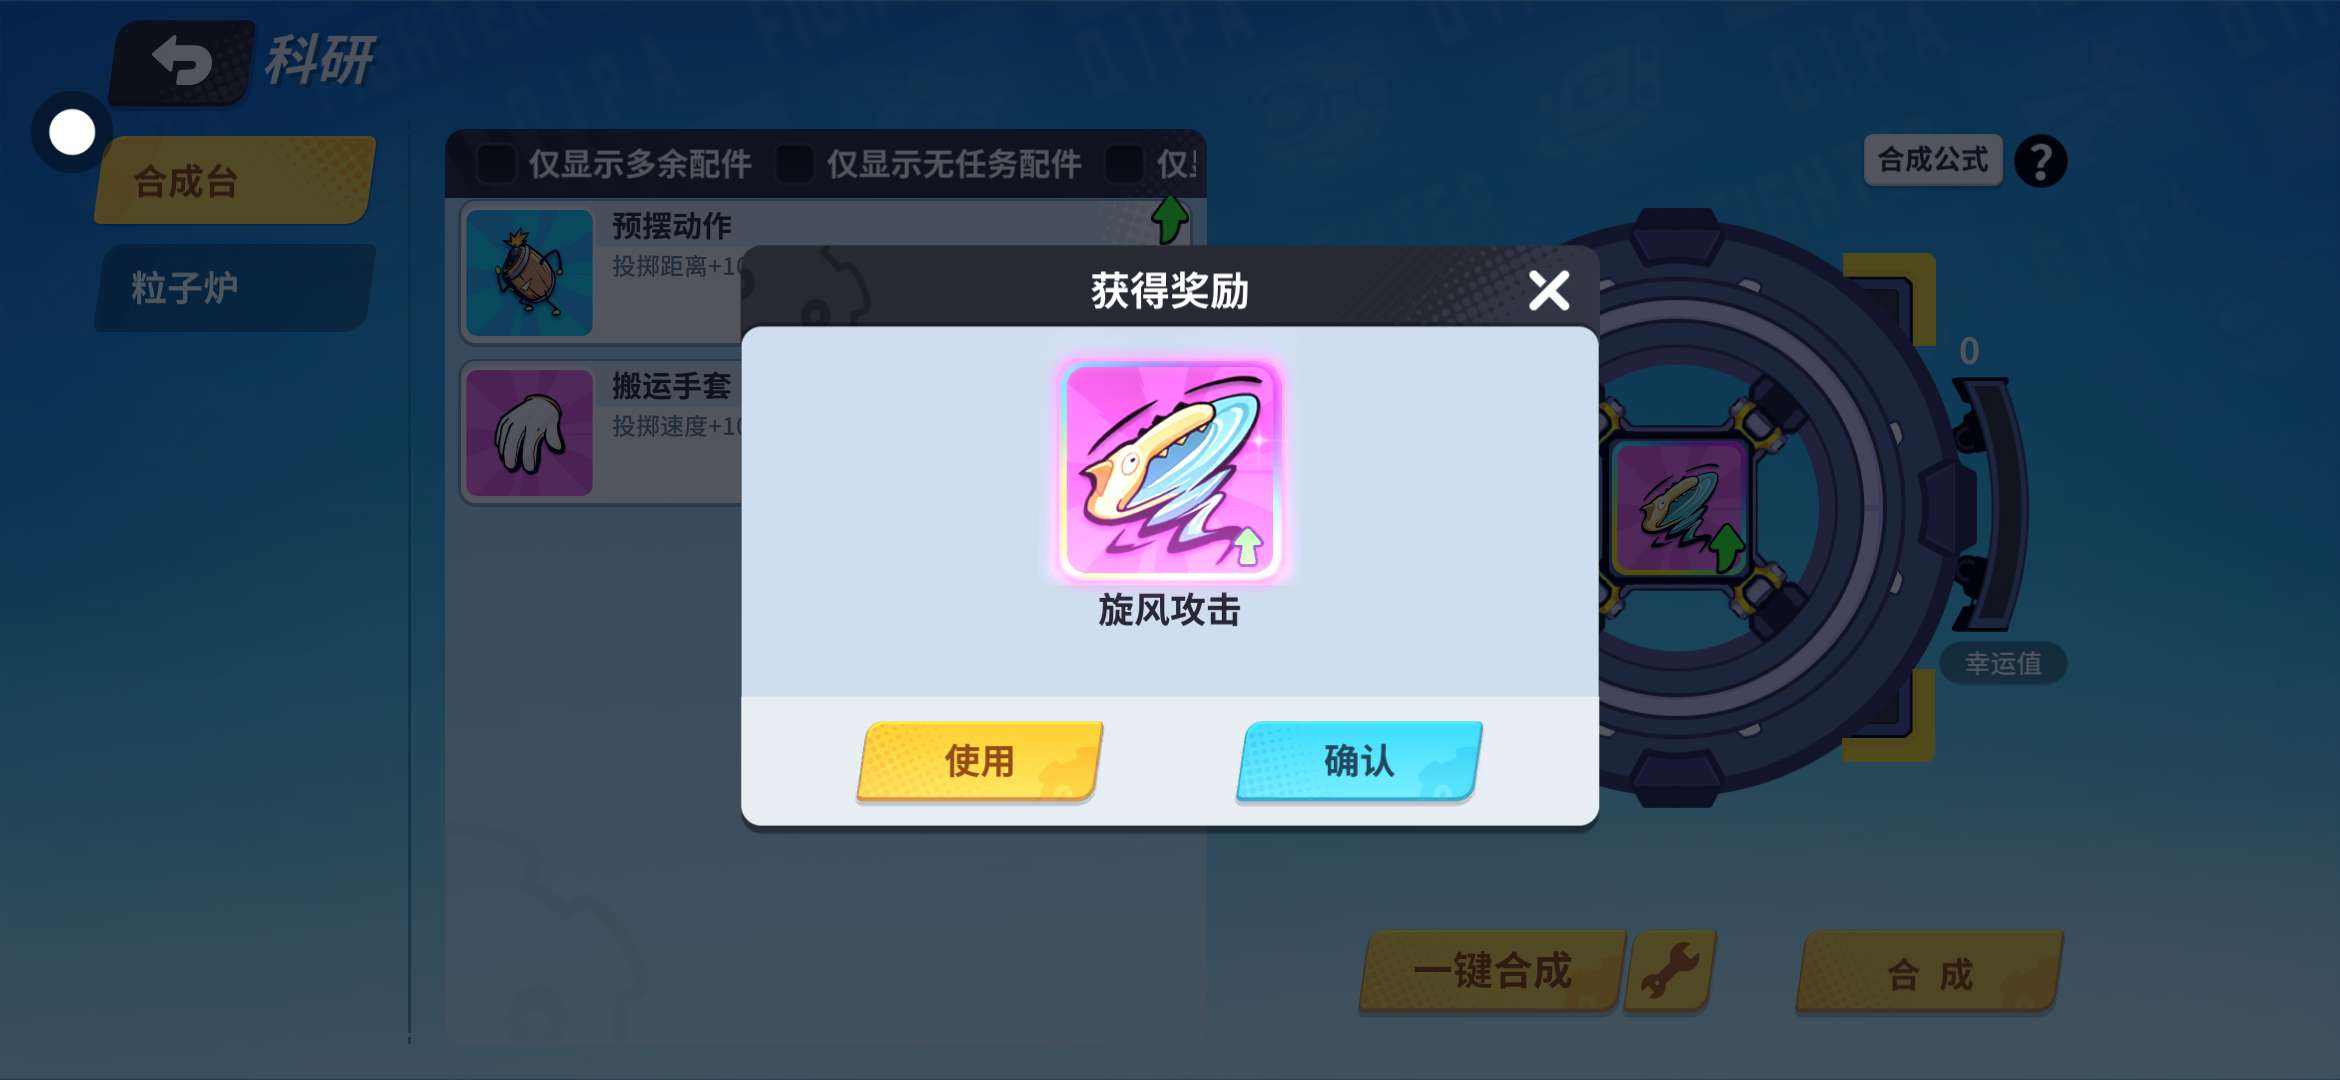Select the 旋风攻击 reward icon
The width and height of the screenshot is (2340, 1080).
click(1169, 471)
